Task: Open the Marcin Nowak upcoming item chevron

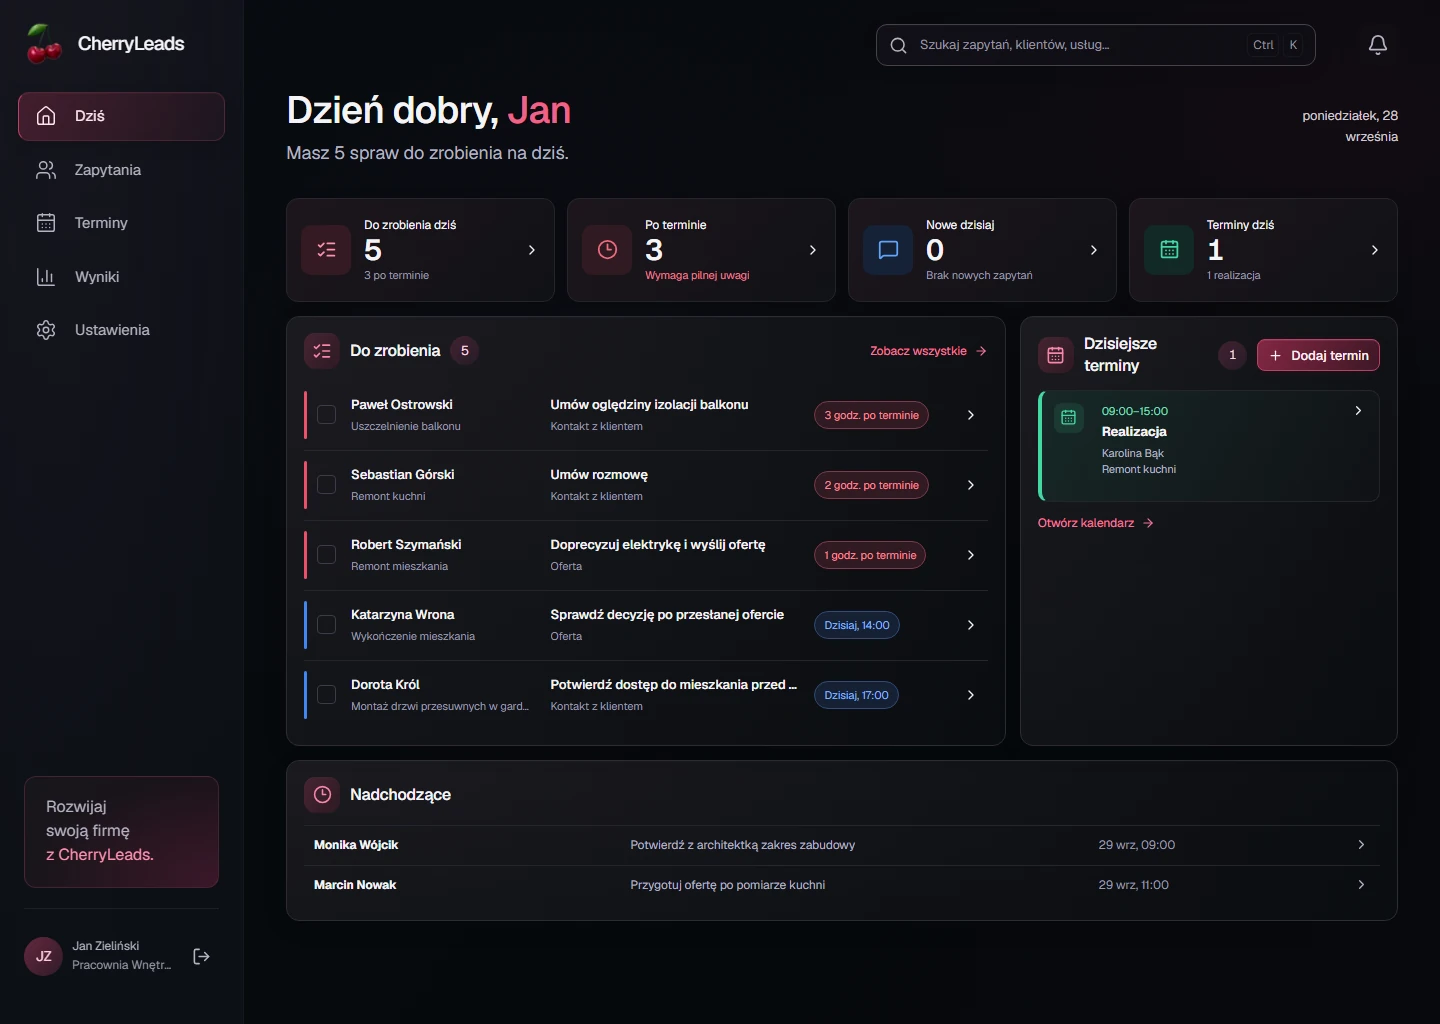Action: point(1361,885)
